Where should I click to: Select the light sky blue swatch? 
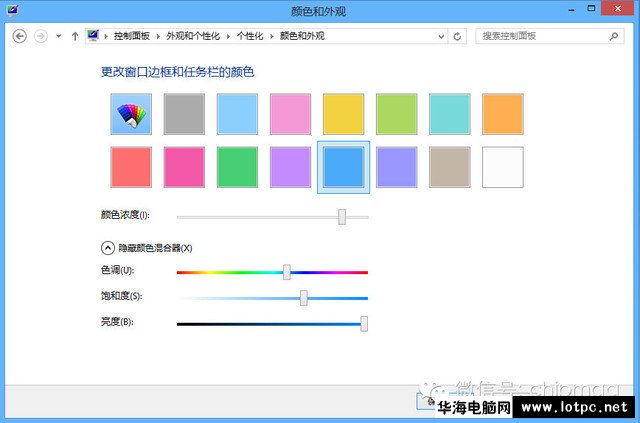237,114
